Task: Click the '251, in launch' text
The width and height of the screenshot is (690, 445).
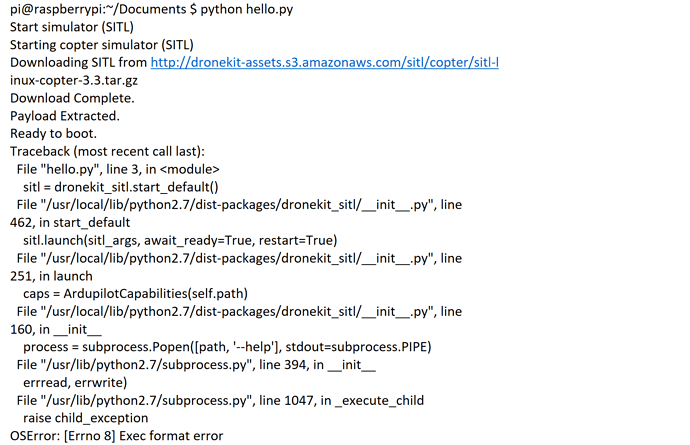Action: point(51,276)
